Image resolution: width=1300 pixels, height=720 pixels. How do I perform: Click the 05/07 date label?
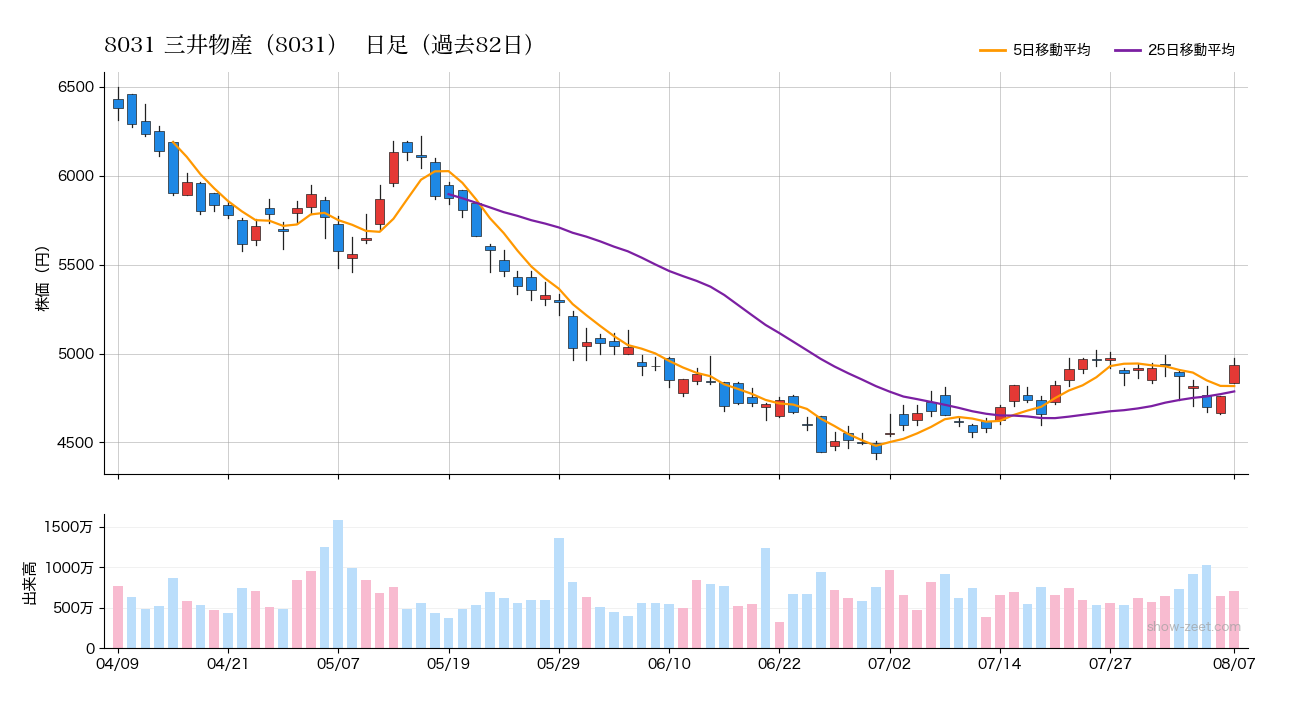pos(338,663)
